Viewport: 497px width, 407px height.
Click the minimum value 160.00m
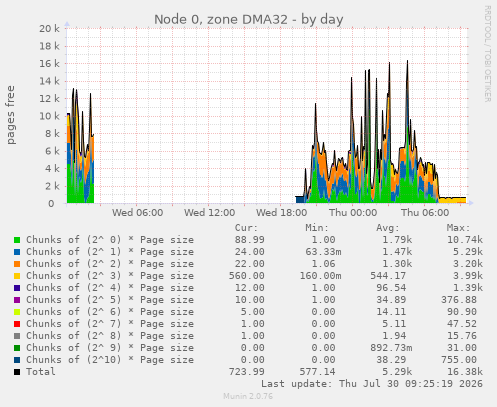(320, 276)
